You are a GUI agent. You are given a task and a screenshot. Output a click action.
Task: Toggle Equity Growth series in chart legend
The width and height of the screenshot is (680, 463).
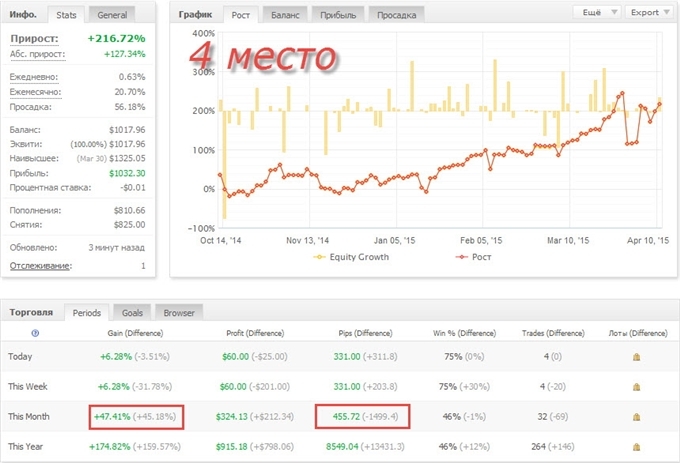point(352,257)
